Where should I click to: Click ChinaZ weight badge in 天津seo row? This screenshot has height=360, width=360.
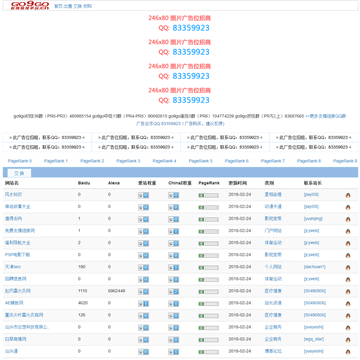point(173,267)
